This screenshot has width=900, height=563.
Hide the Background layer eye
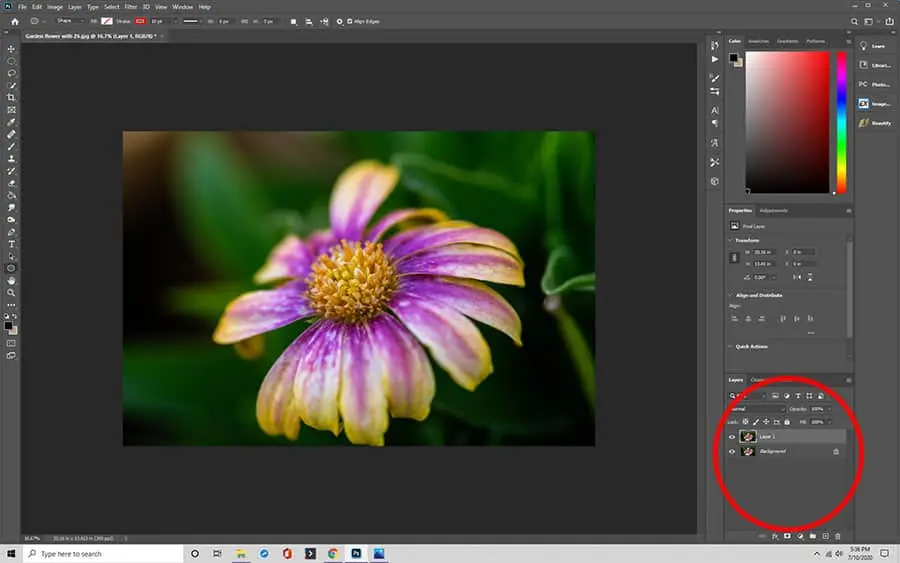click(x=732, y=452)
